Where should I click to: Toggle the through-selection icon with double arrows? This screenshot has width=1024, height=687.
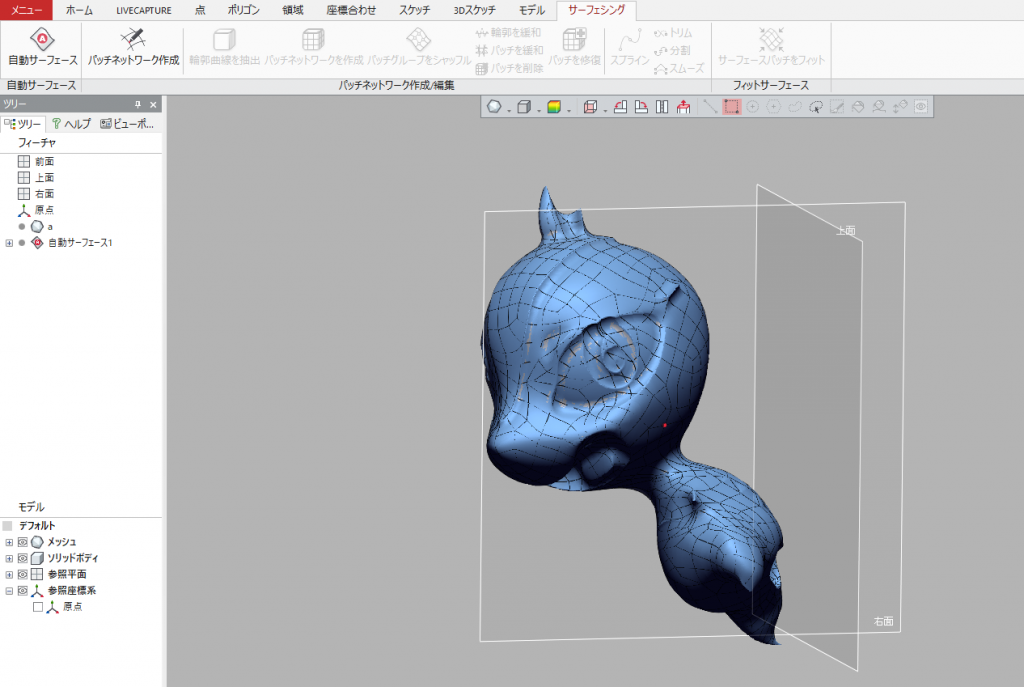(x=900, y=106)
